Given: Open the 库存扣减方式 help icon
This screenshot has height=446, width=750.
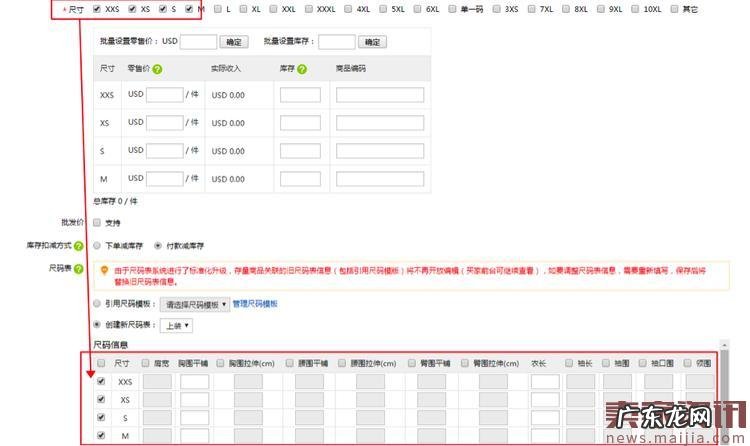Looking at the screenshot, I should tap(78, 246).
